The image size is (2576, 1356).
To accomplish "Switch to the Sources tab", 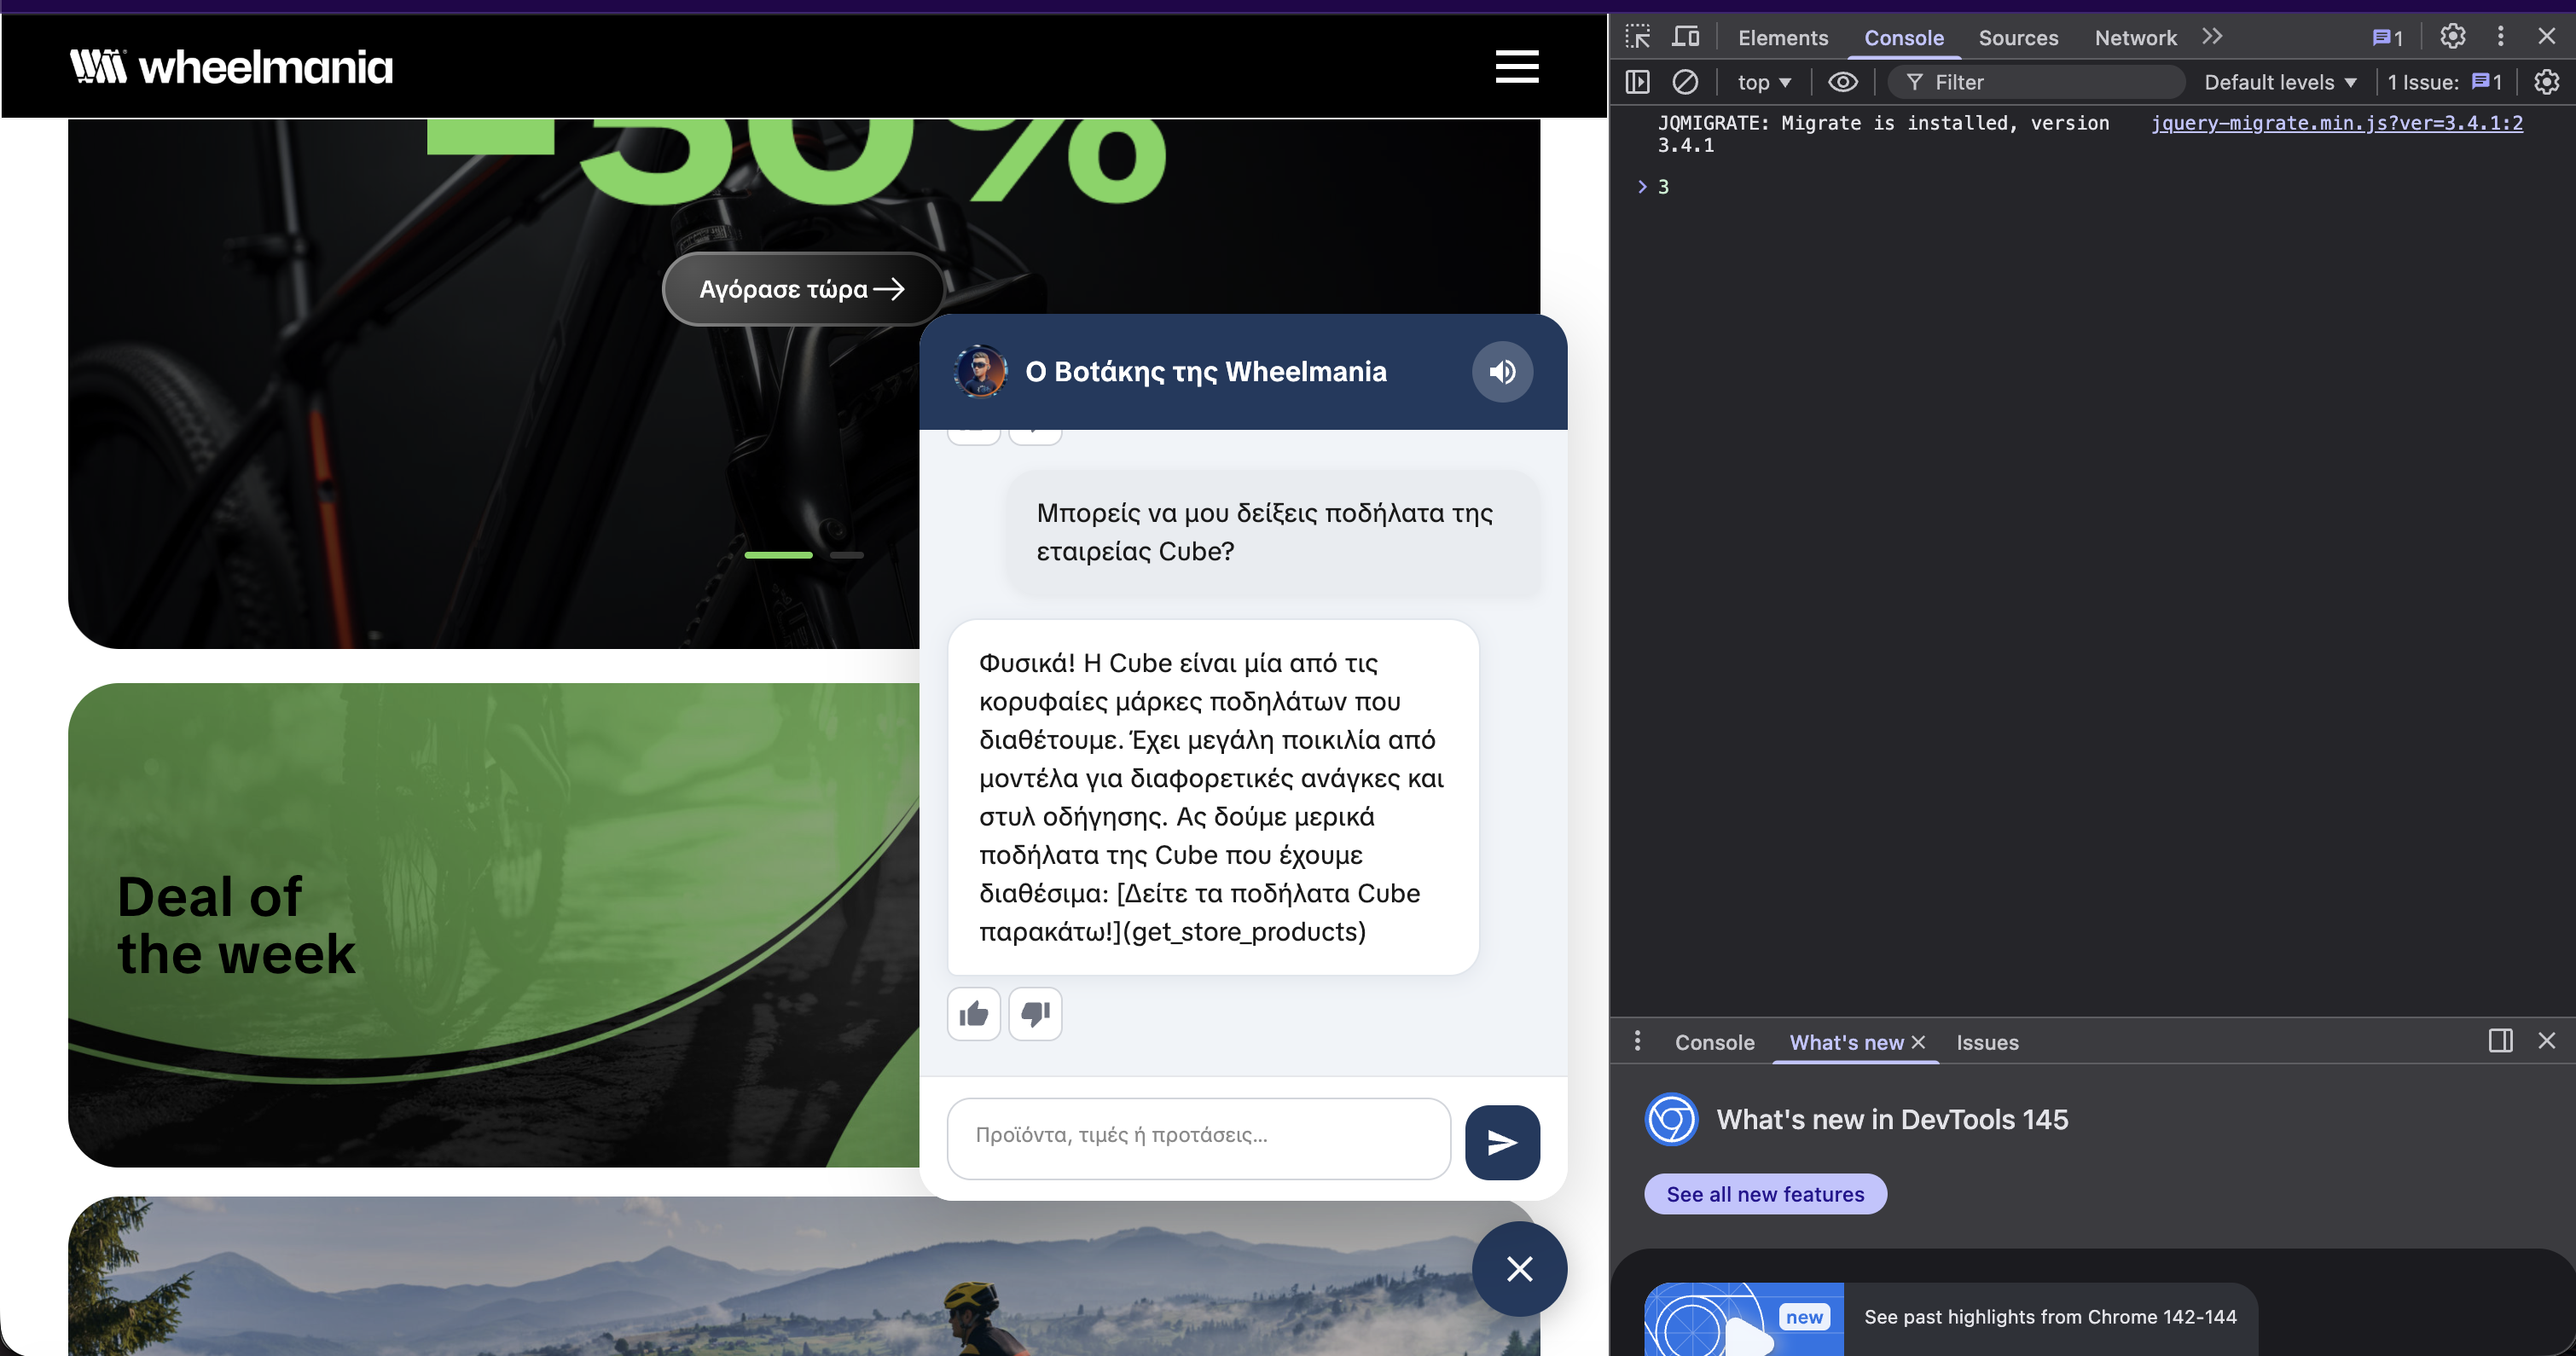I will point(2018,38).
